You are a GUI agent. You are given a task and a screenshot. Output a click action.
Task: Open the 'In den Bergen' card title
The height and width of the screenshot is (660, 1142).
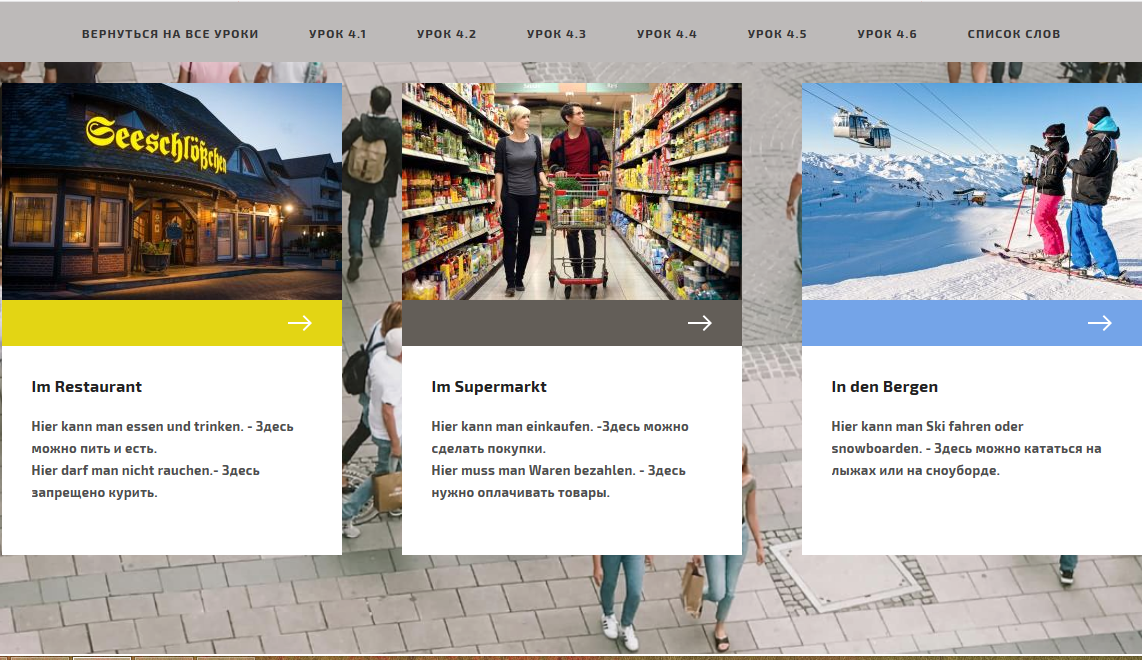pyautogui.click(x=885, y=387)
